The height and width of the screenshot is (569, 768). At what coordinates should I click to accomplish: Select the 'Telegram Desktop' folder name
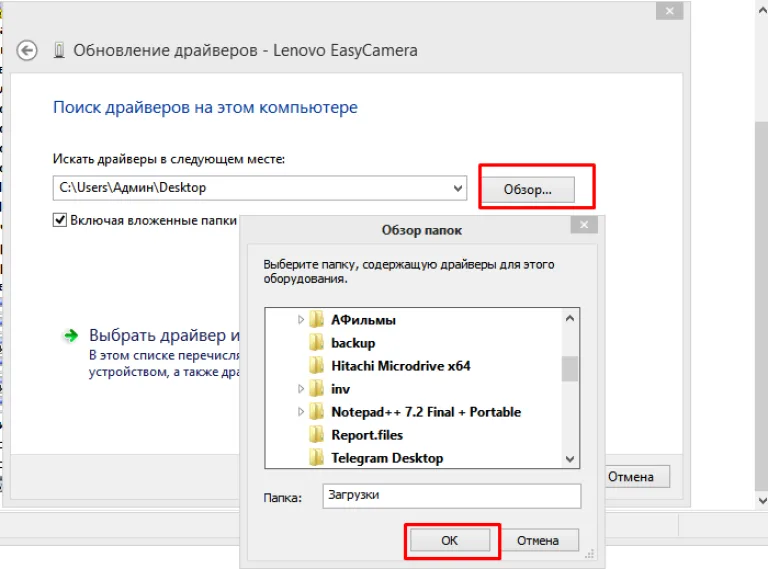(x=387, y=458)
